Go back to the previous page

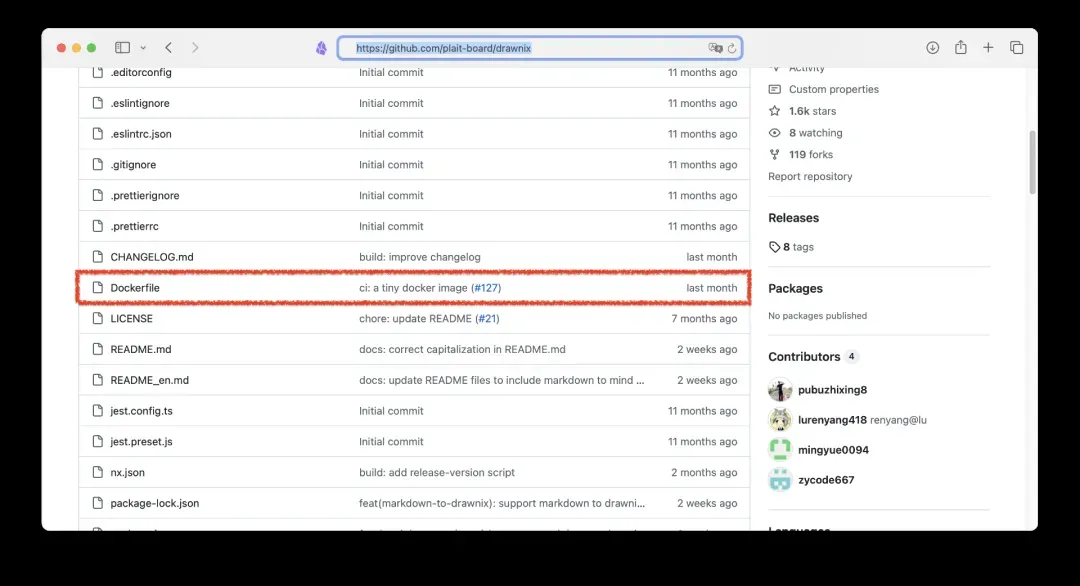[x=168, y=48]
